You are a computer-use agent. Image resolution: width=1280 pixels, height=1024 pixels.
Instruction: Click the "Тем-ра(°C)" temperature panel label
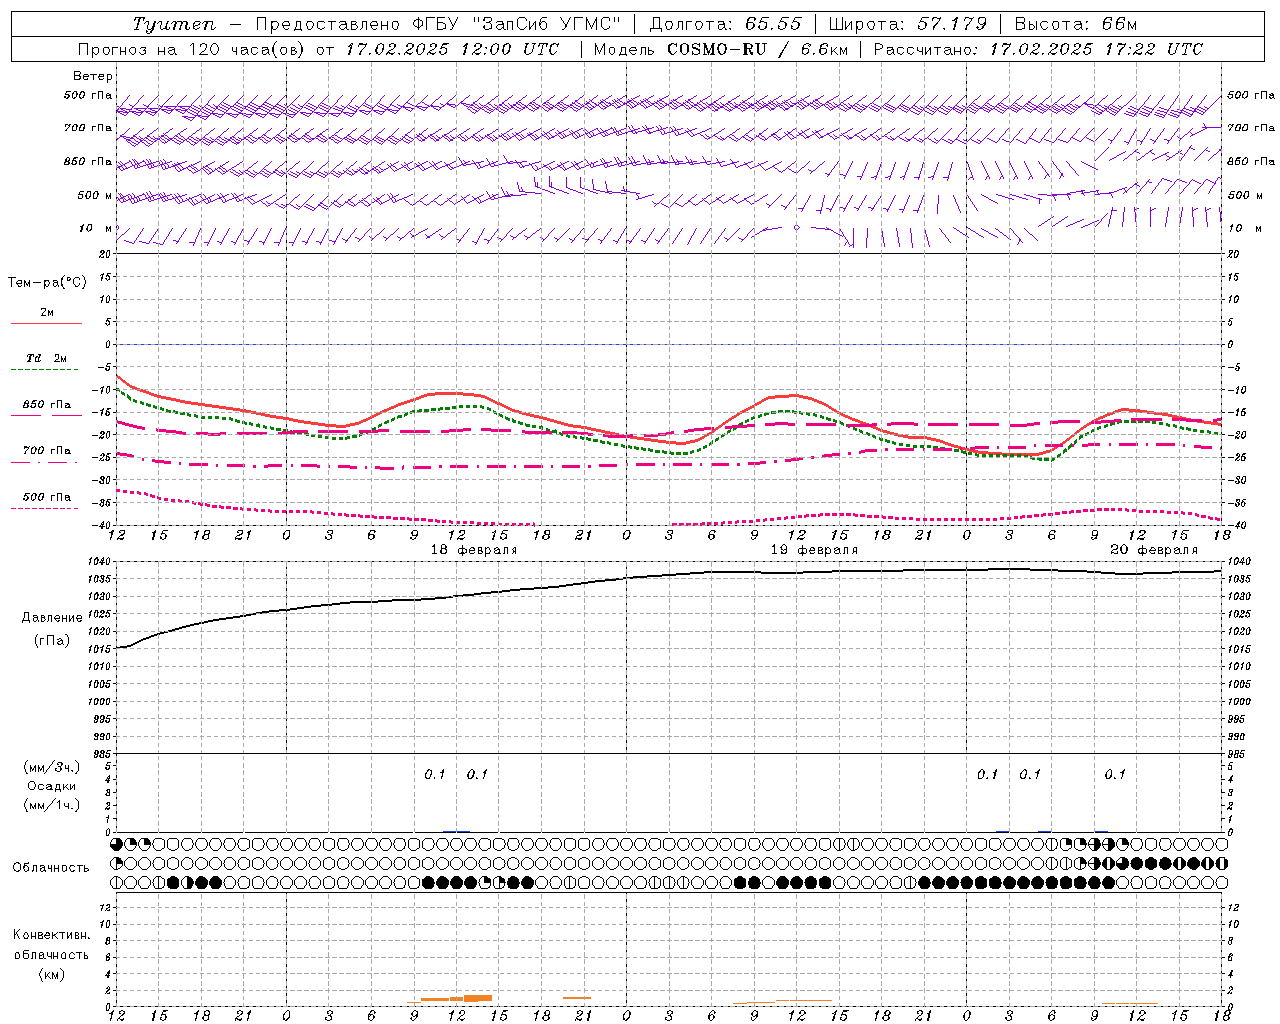coord(47,283)
